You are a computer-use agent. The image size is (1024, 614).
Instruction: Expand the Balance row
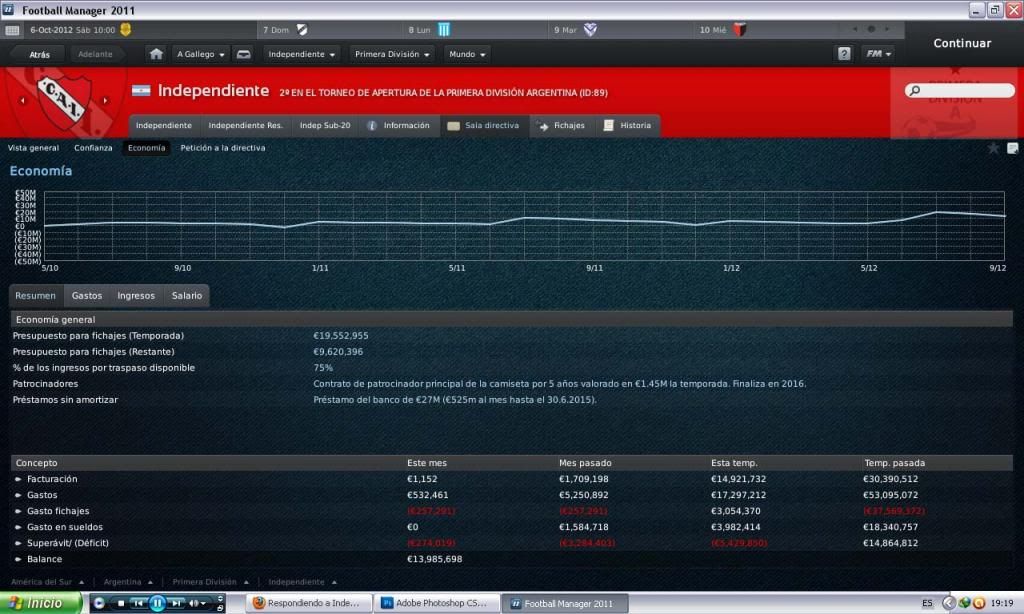18,559
